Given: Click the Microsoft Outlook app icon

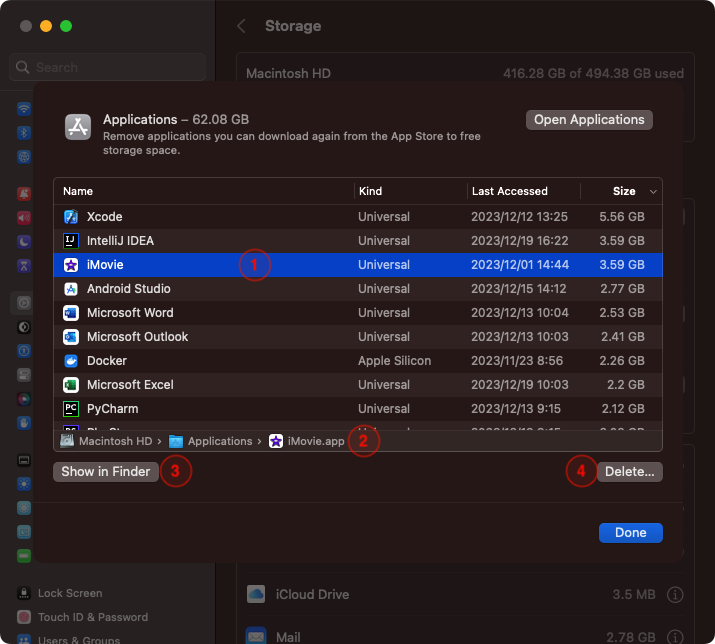Looking at the screenshot, I should click(x=71, y=337).
